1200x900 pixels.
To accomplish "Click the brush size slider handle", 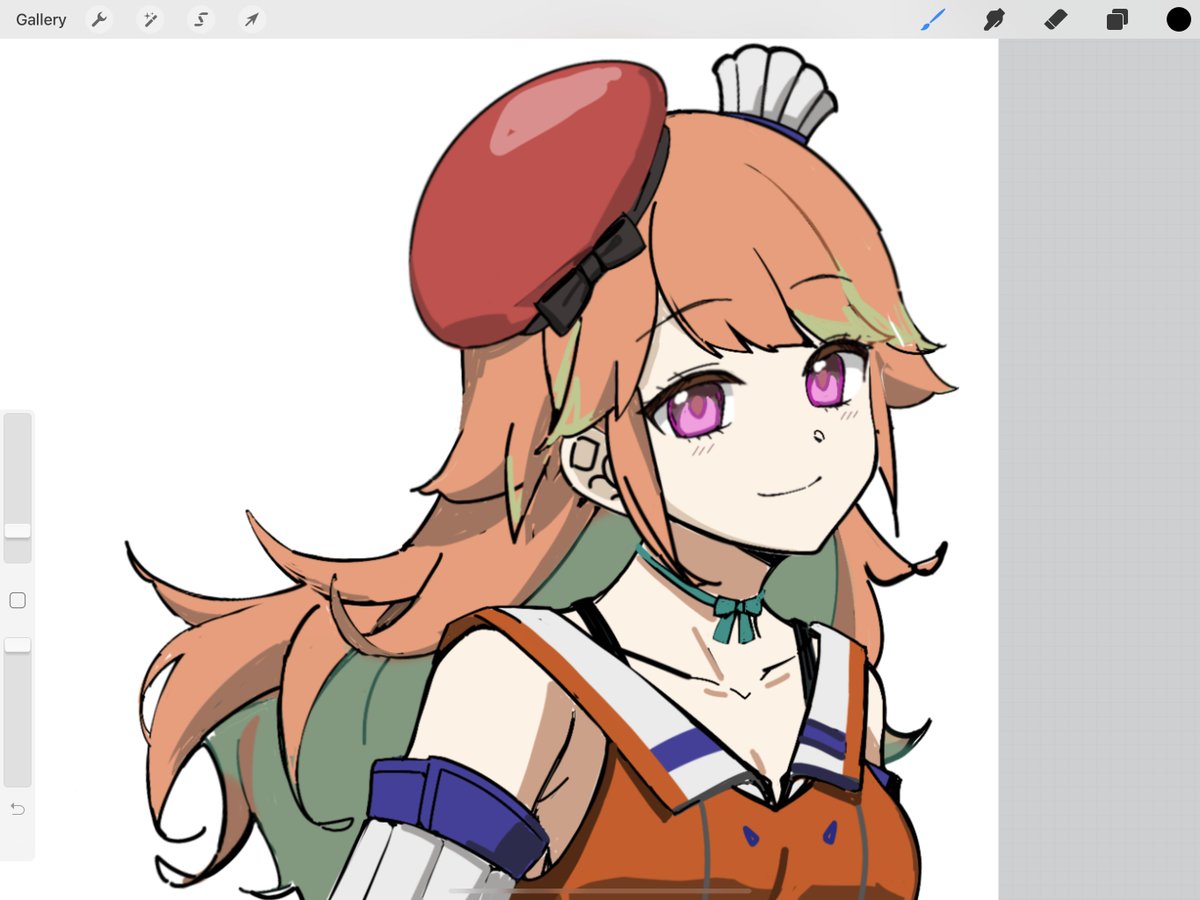I will coord(17,530).
